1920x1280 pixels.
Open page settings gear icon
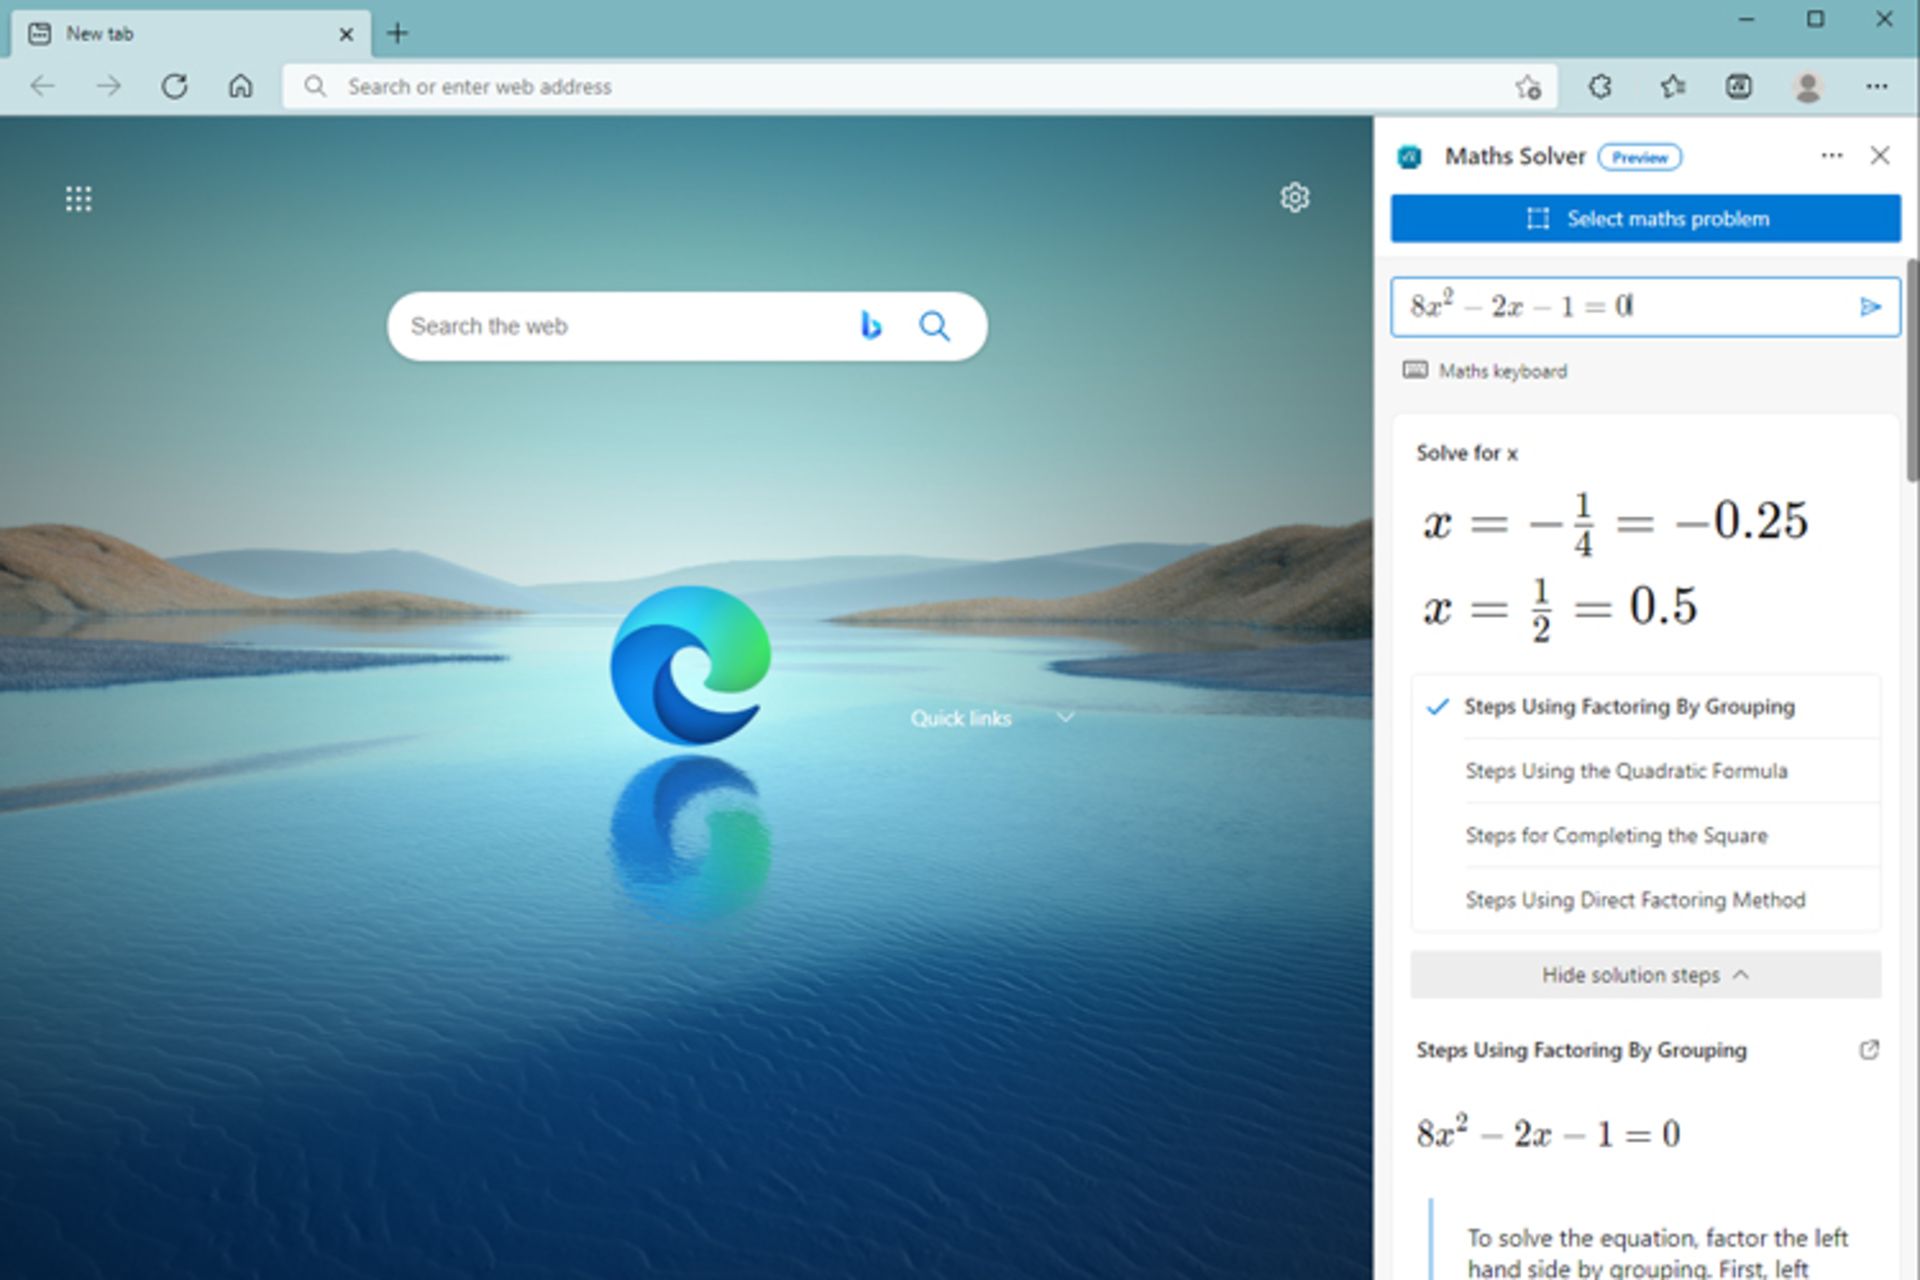coord(1295,198)
